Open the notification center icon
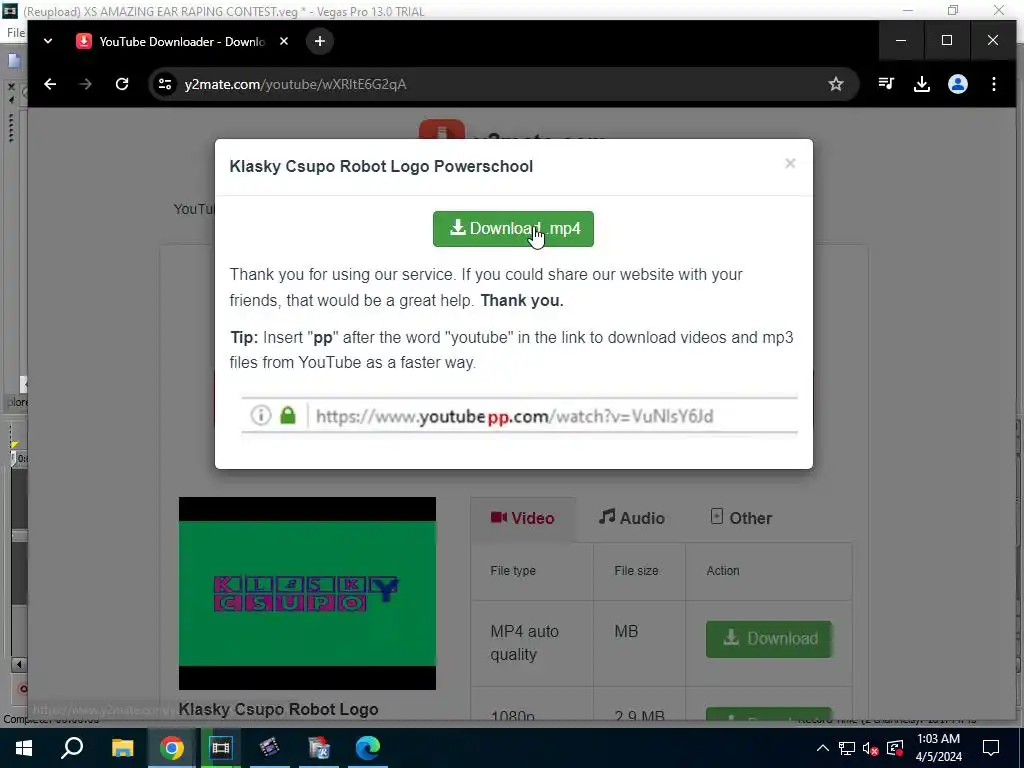 [991, 748]
